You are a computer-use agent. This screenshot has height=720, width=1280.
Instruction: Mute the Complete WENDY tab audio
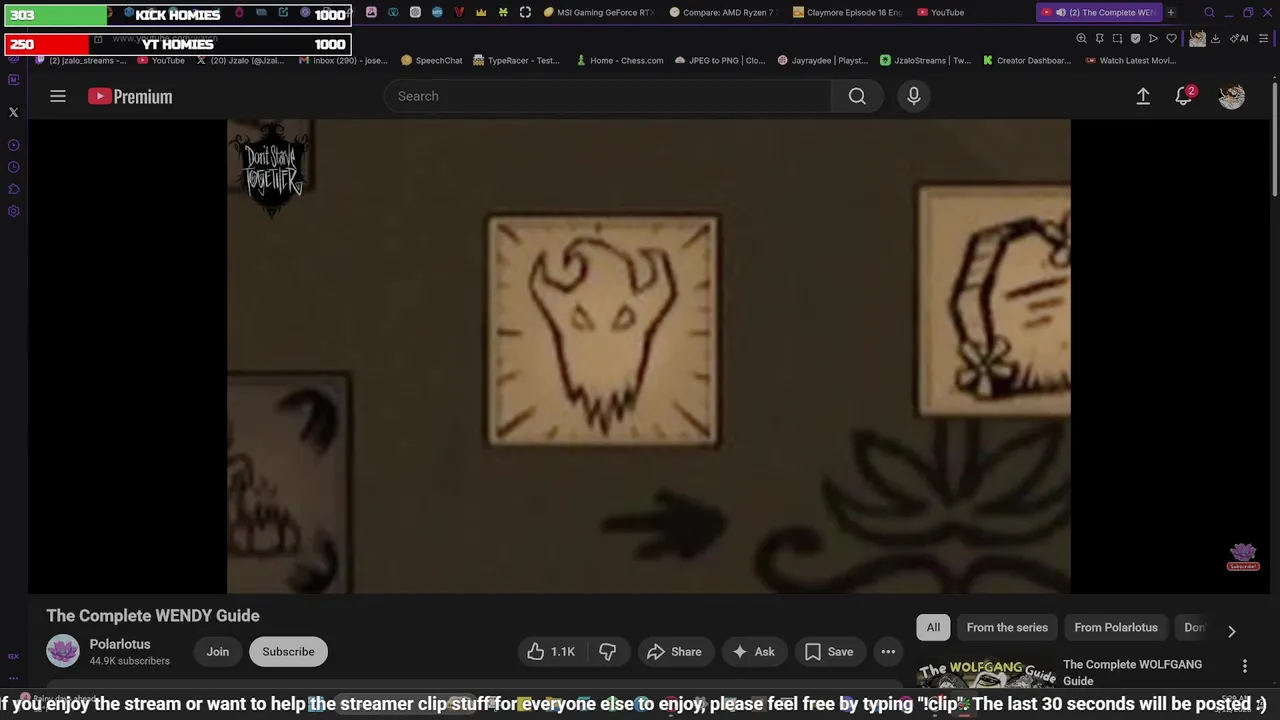click(1061, 12)
